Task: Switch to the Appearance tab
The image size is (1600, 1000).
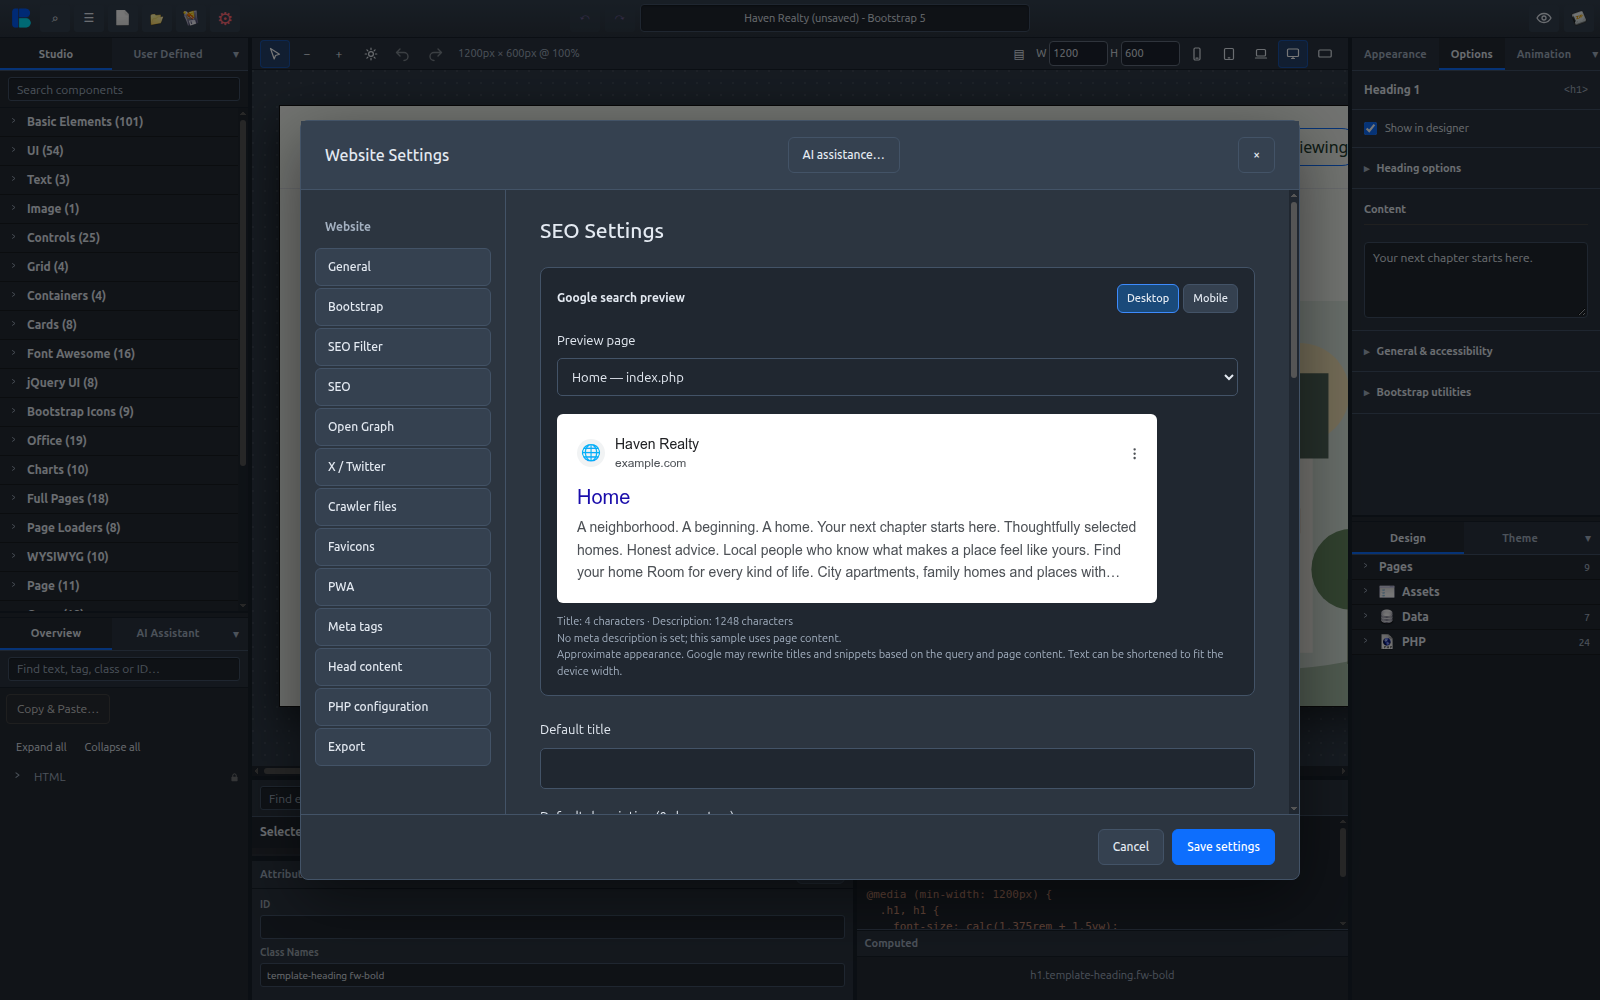Action: click(x=1395, y=54)
